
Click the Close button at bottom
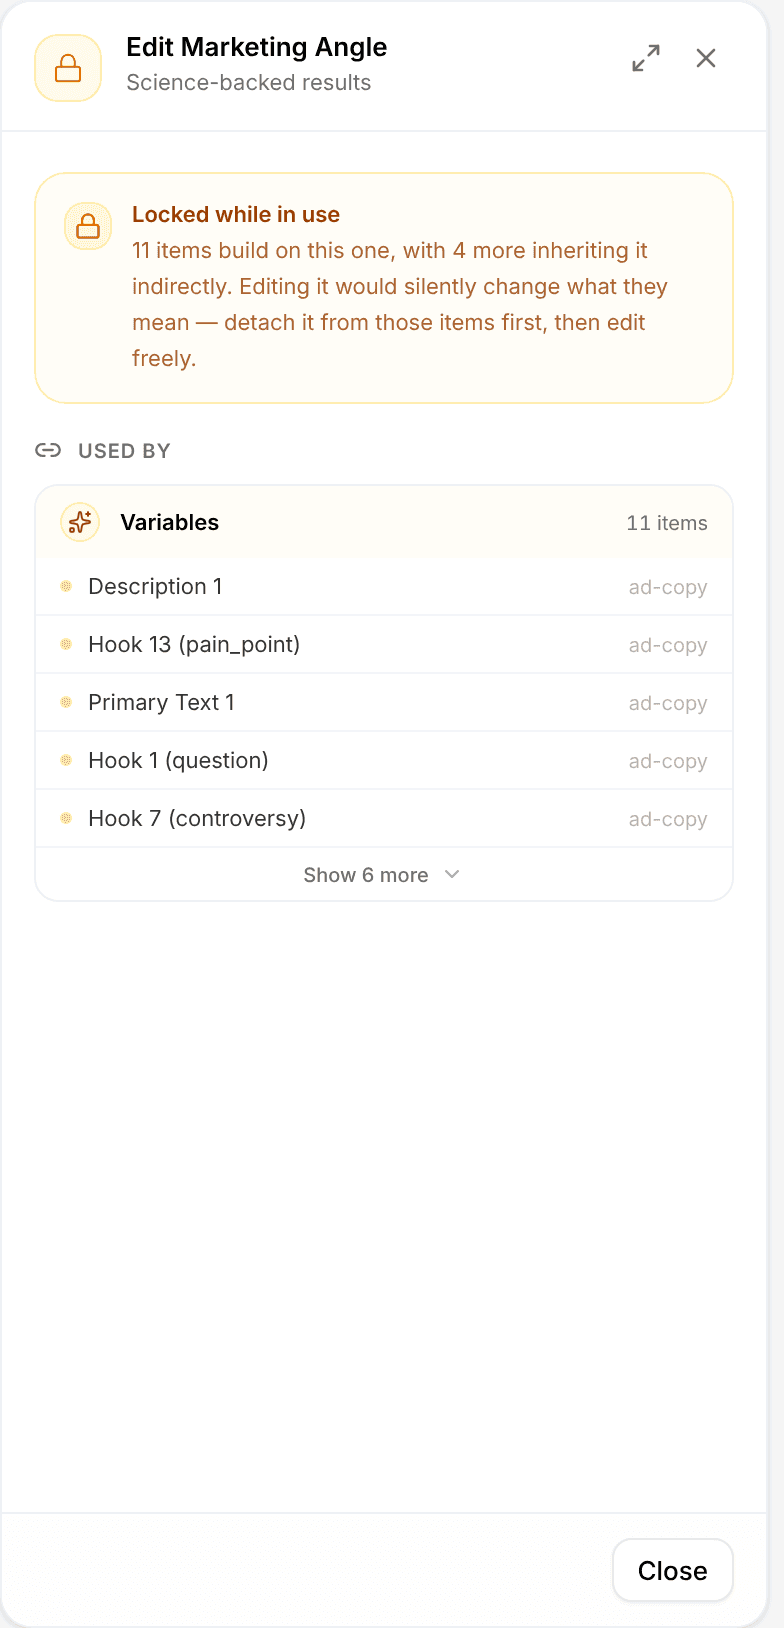coord(673,1570)
